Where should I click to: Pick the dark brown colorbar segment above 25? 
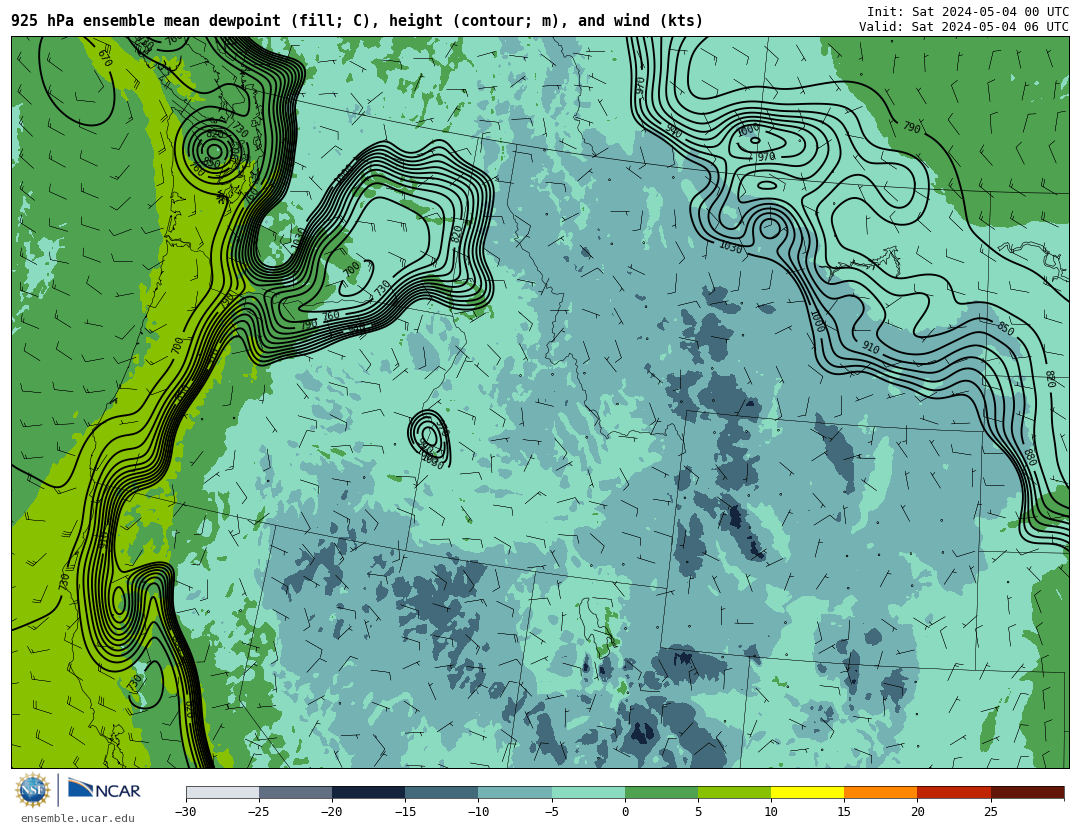1027,793
